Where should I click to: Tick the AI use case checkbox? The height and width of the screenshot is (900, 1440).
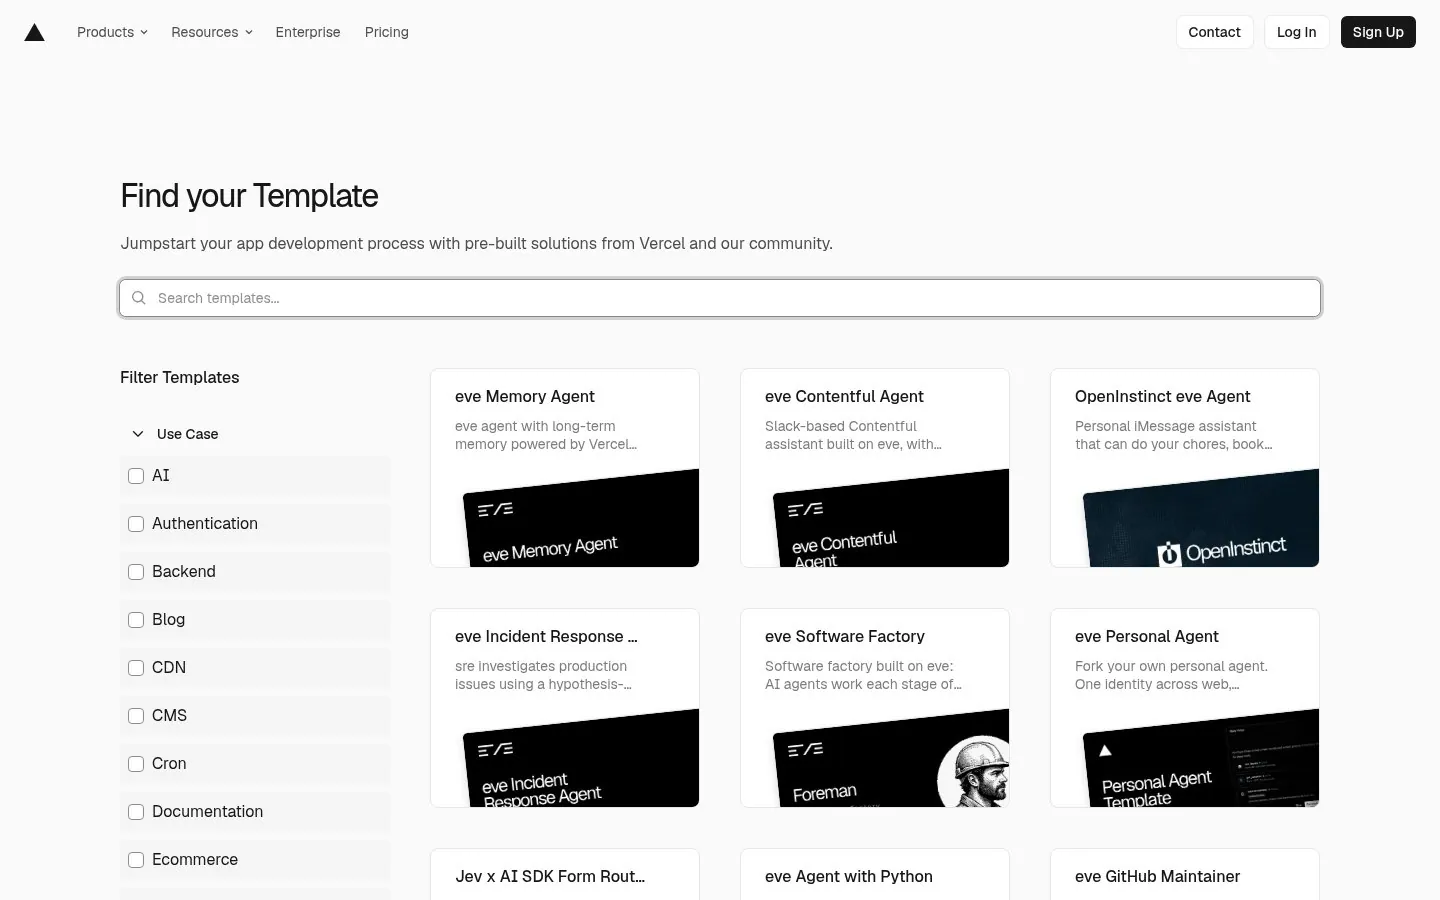click(x=136, y=476)
